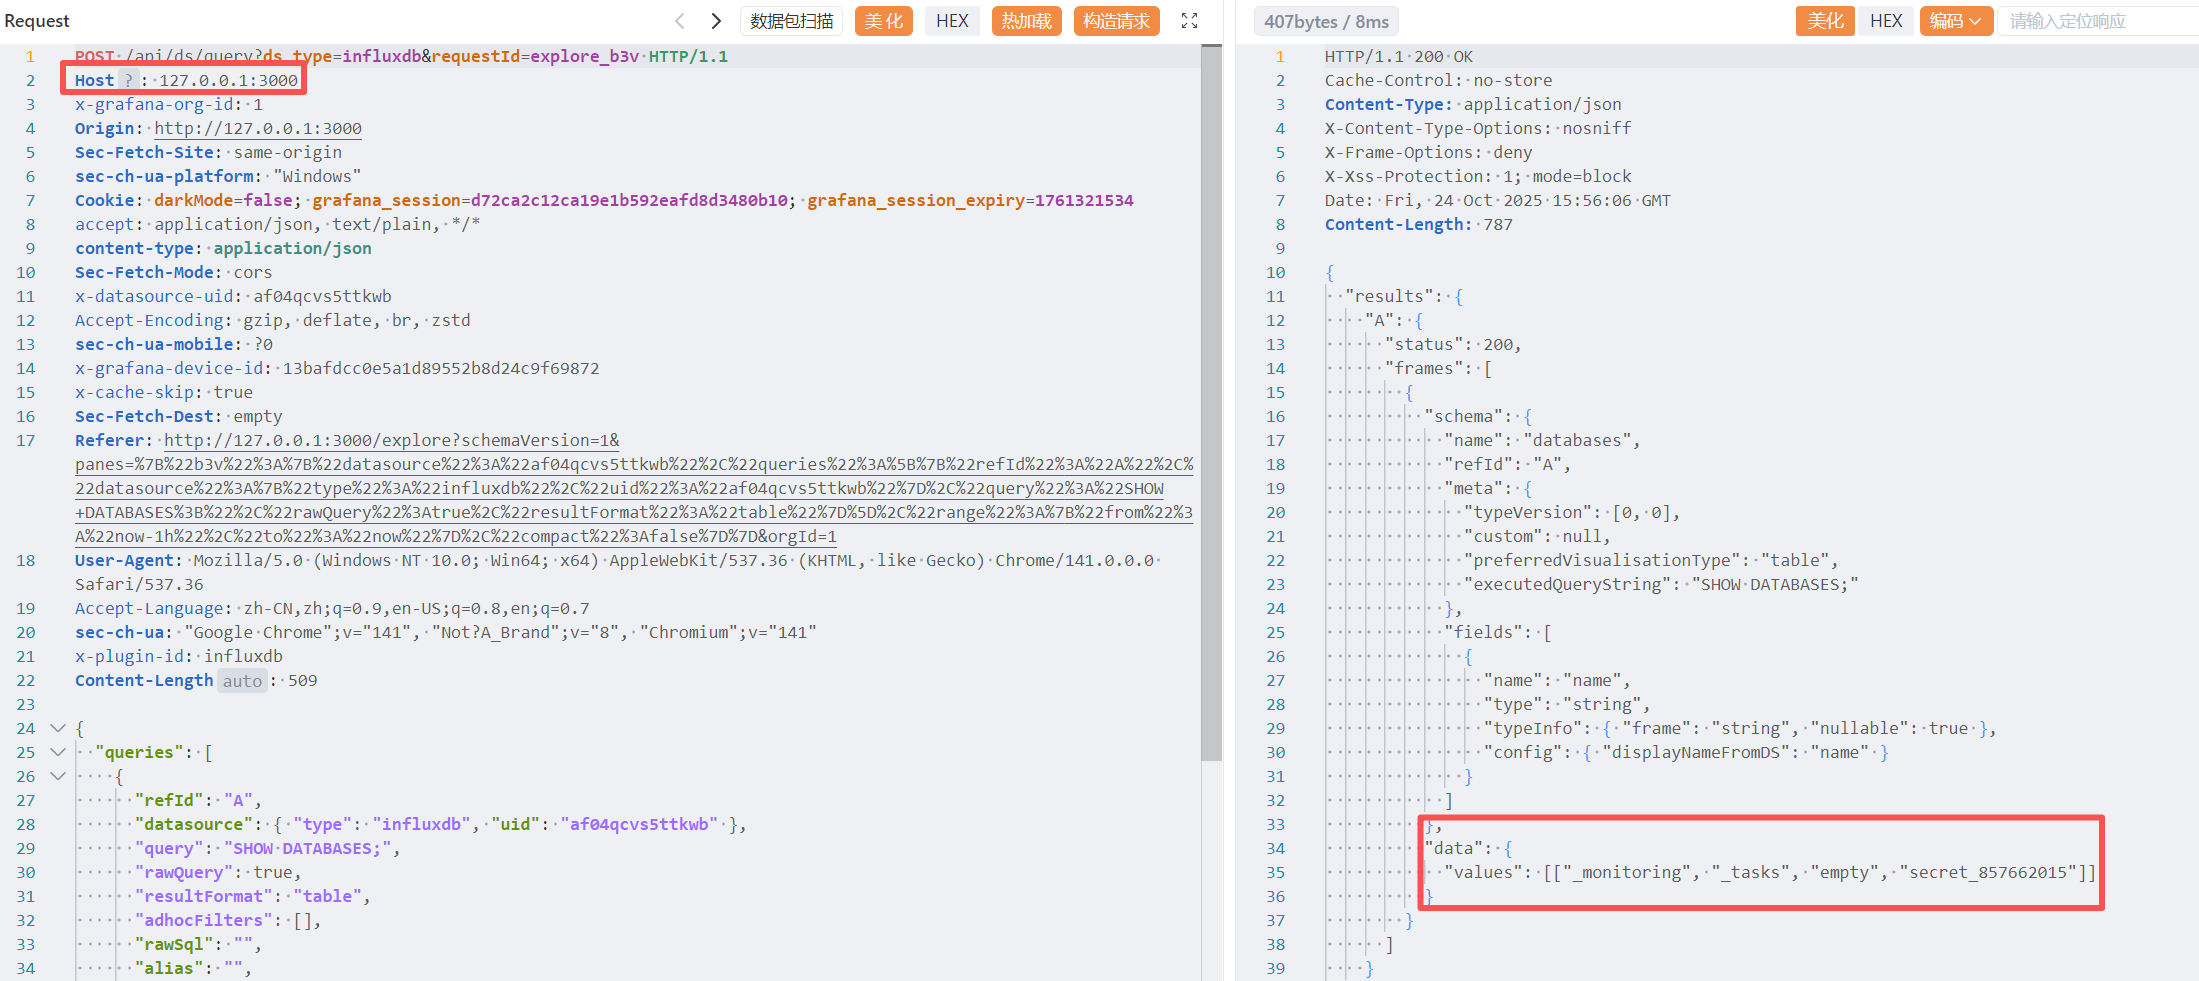Toggle HEX view in the Request panel

coord(952,21)
